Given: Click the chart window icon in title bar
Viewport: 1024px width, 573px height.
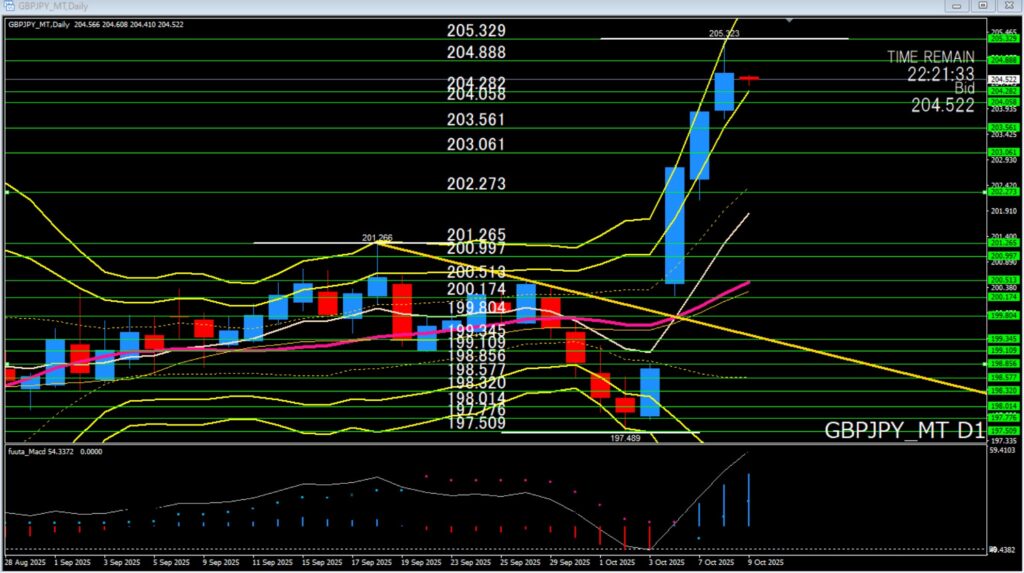Looking at the screenshot, I should pyautogui.click(x=7, y=6).
